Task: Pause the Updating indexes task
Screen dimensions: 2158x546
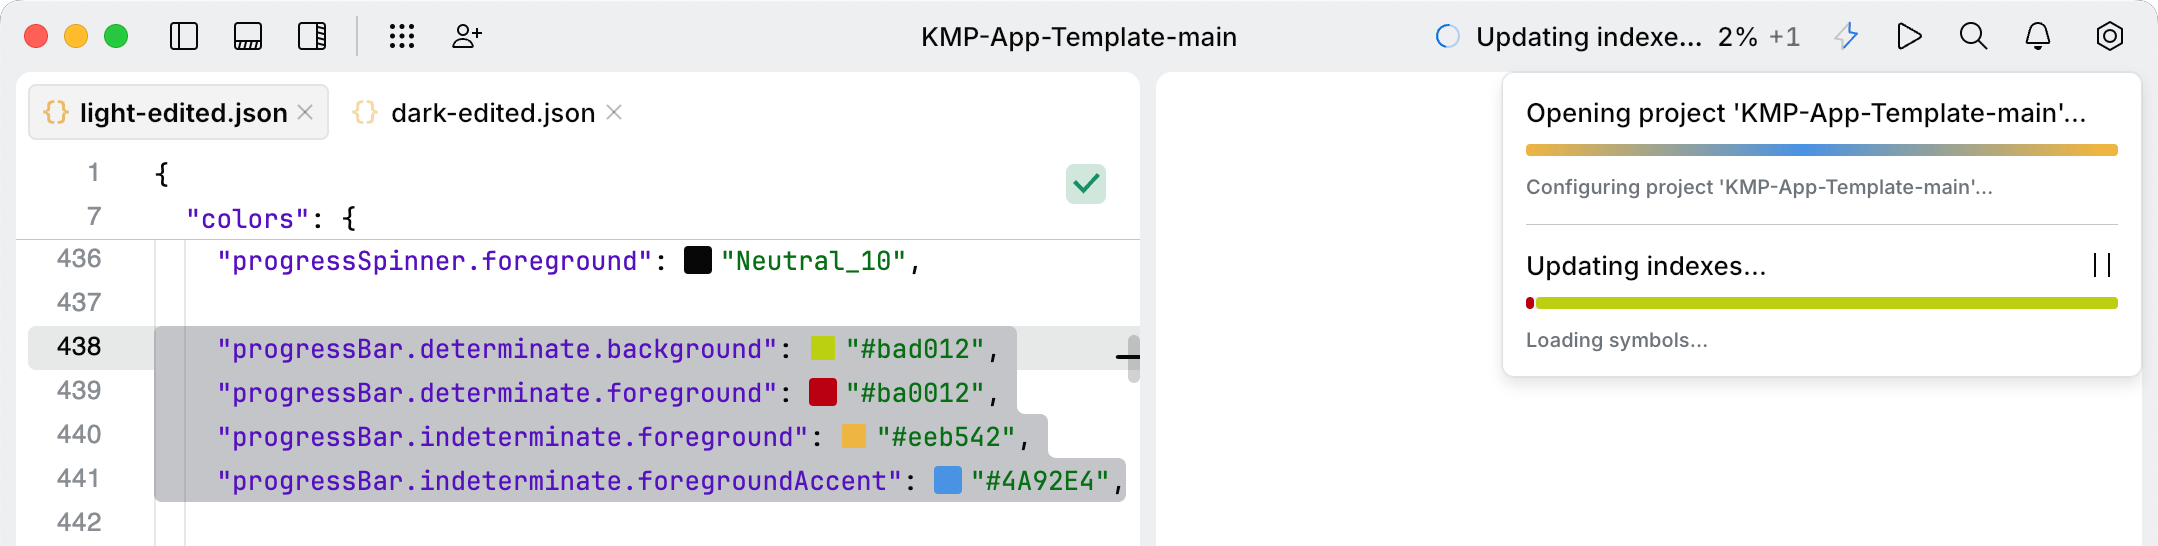Action: [2102, 265]
